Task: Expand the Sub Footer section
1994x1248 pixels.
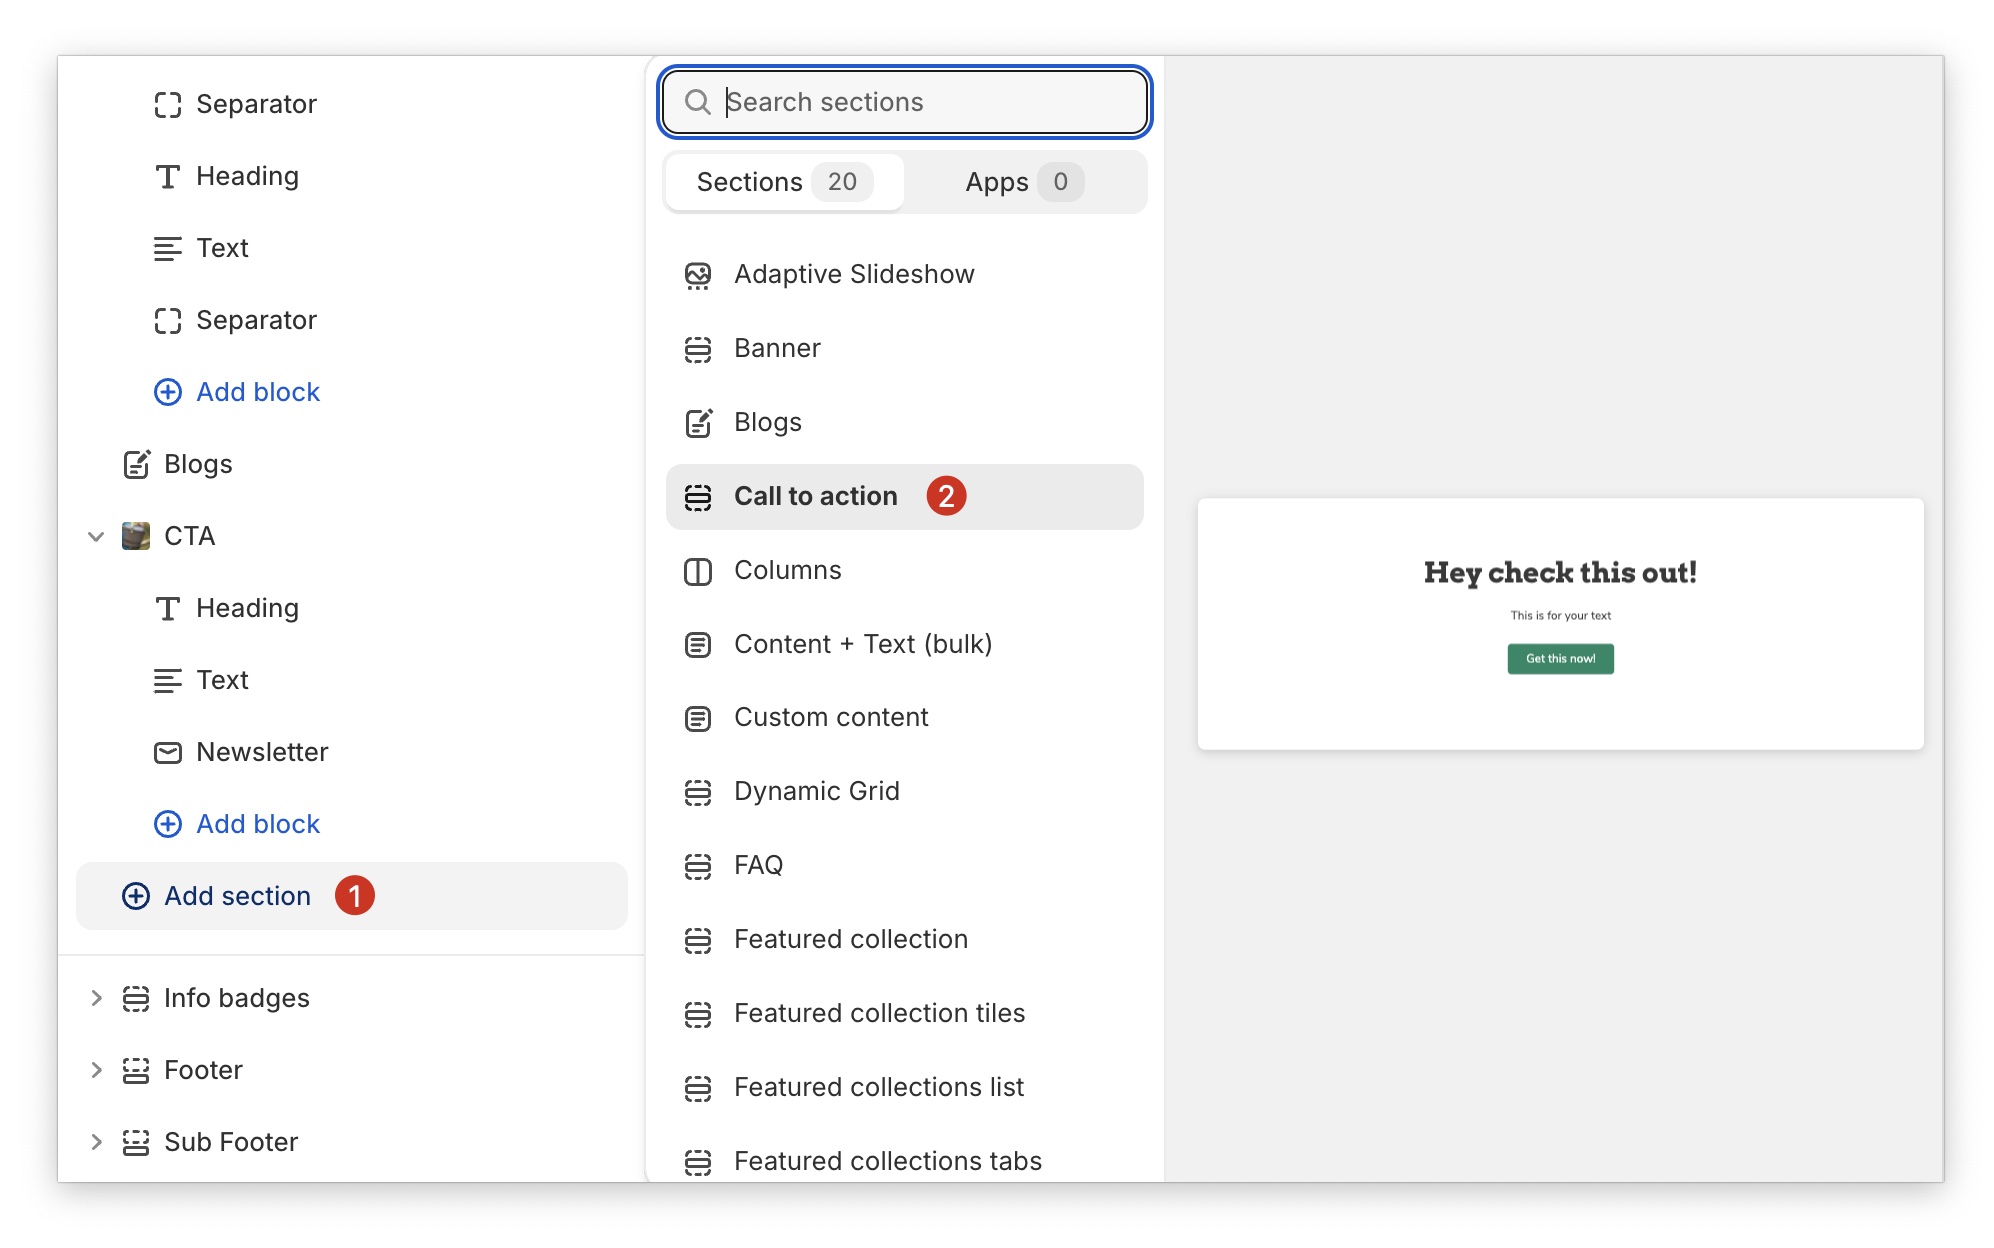Action: pyautogui.click(x=96, y=1142)
